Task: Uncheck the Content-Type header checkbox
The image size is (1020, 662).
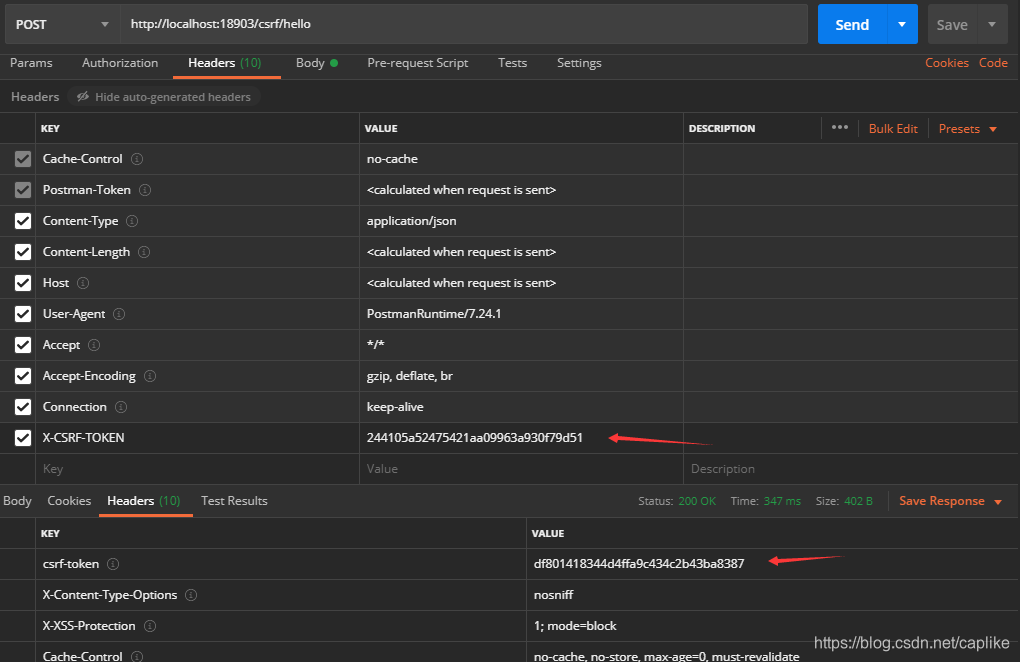Action: click(22, 220)
